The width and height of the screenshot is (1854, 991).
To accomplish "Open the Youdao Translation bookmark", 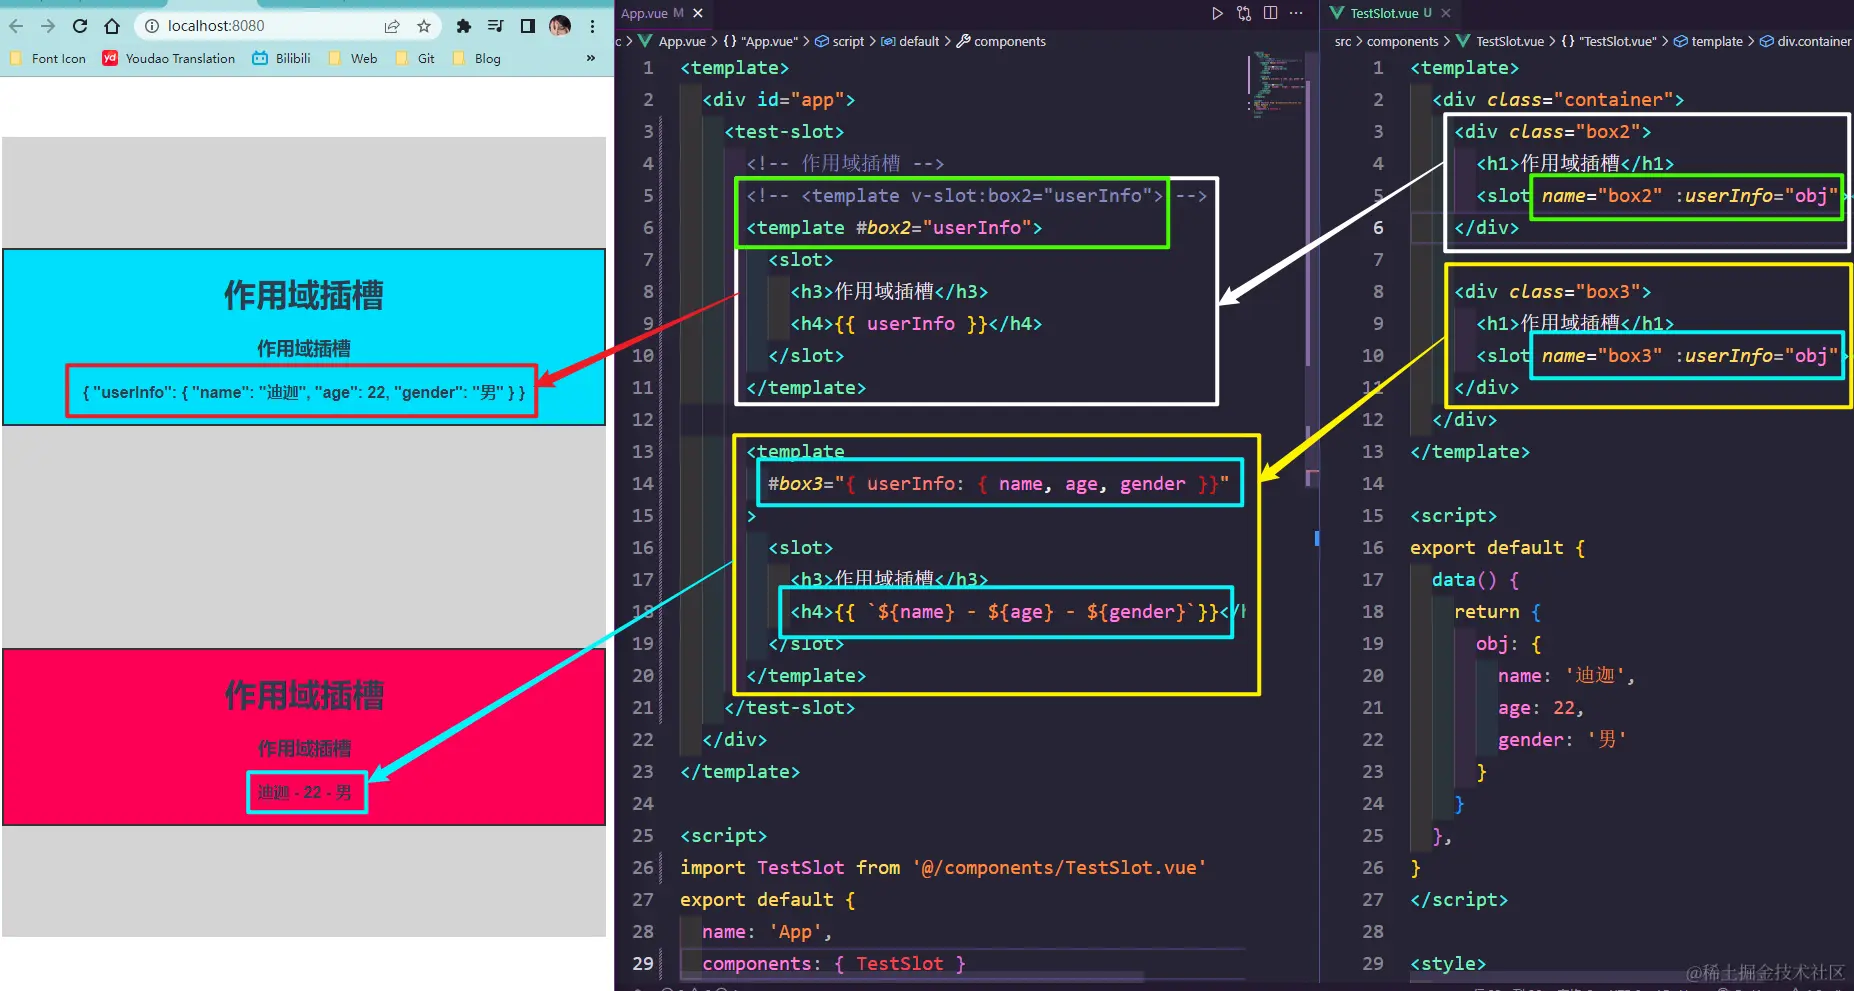I will click(x=169, y=59).
